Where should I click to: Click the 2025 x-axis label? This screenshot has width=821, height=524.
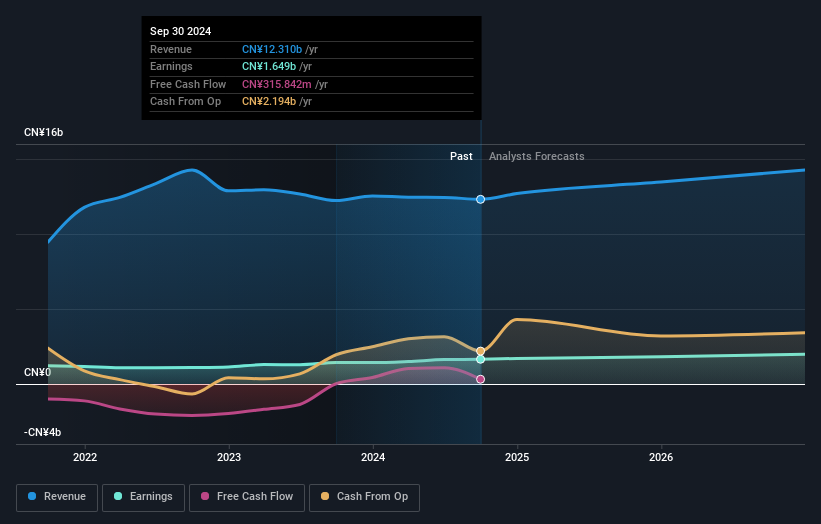coord(517,458)
